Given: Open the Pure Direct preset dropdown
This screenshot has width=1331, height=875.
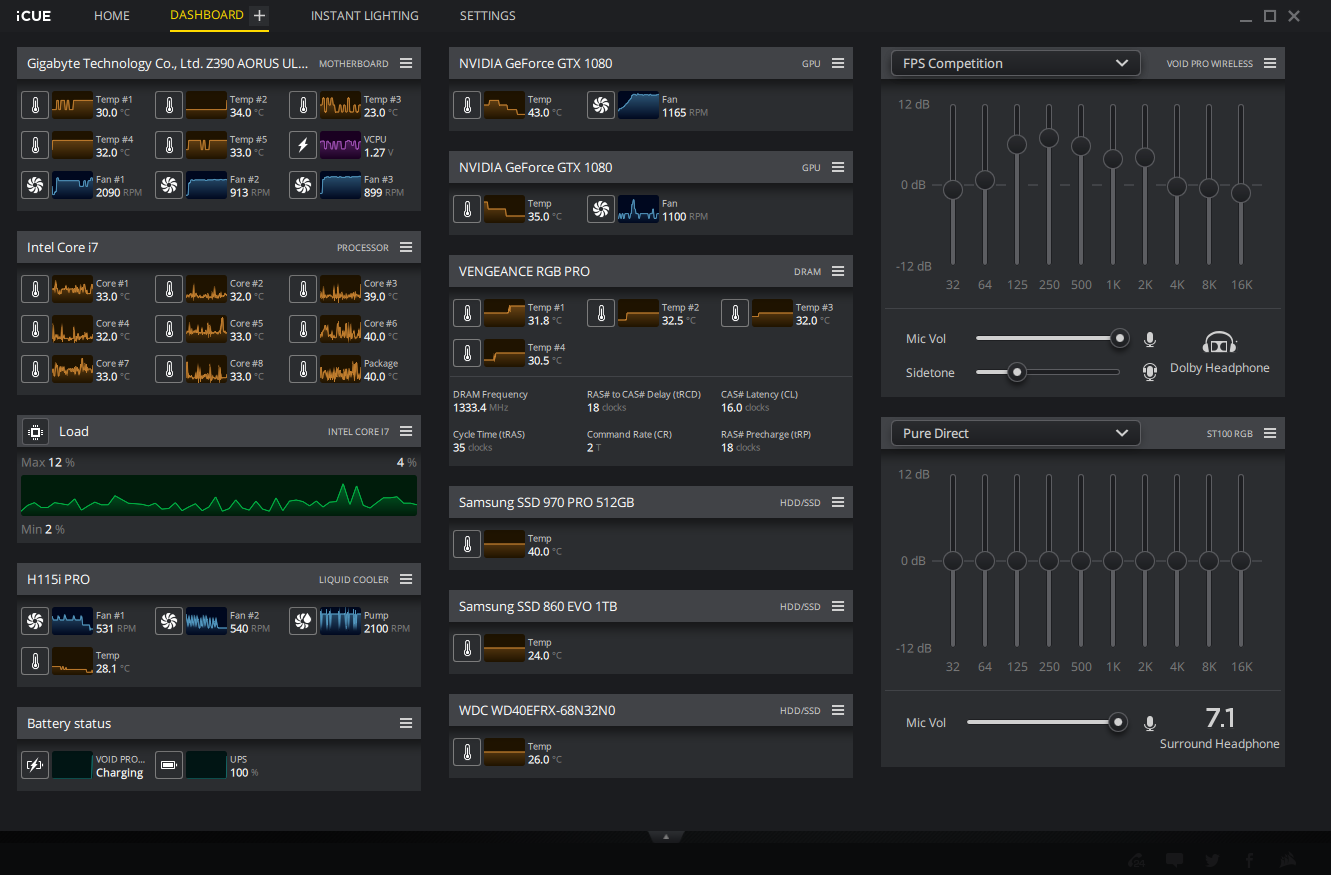Looking at the screenshot, I should tap(1015, 433).
